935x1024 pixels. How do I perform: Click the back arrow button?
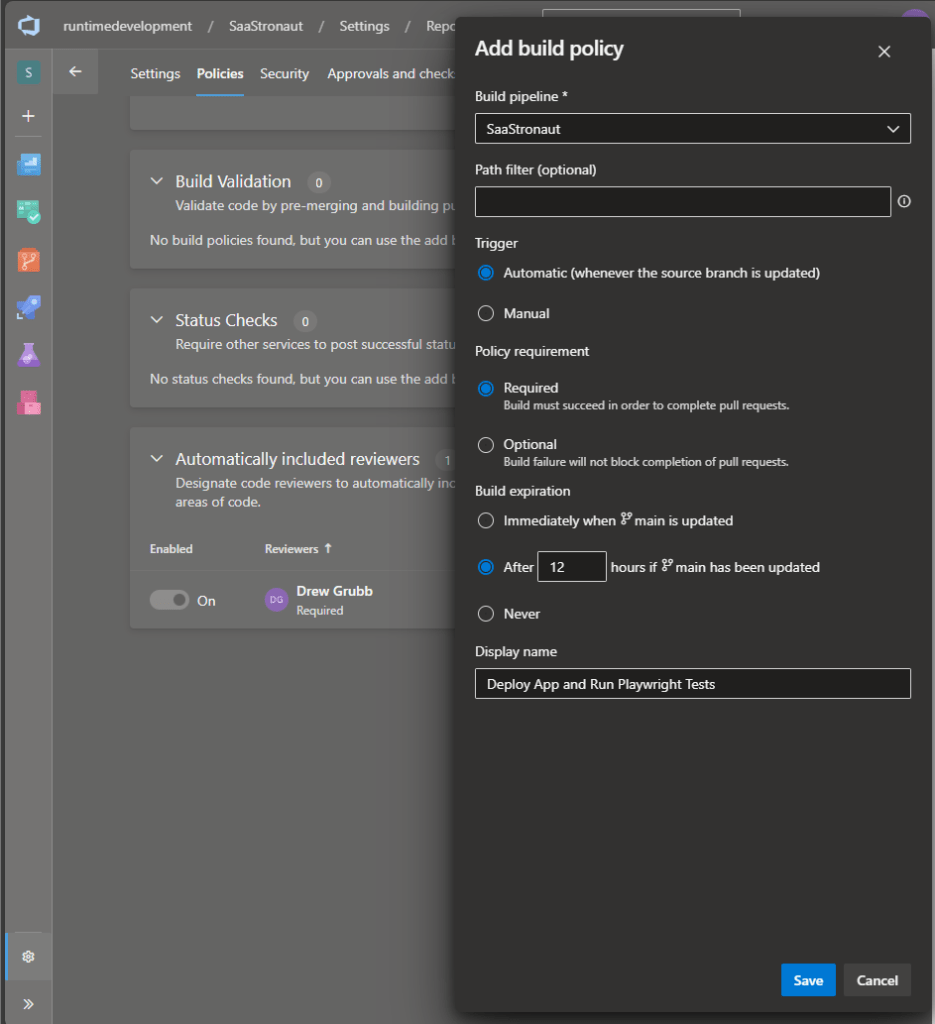[x=75, y=72]
